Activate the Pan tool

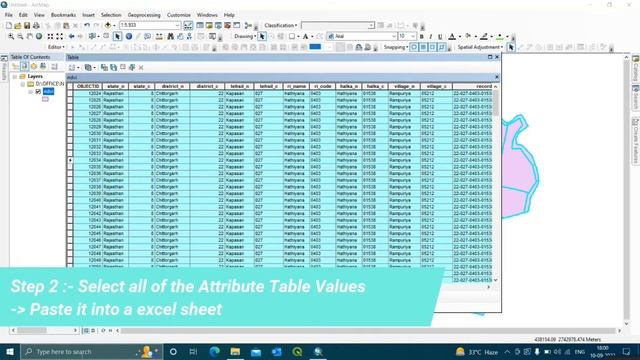point(29,37)
